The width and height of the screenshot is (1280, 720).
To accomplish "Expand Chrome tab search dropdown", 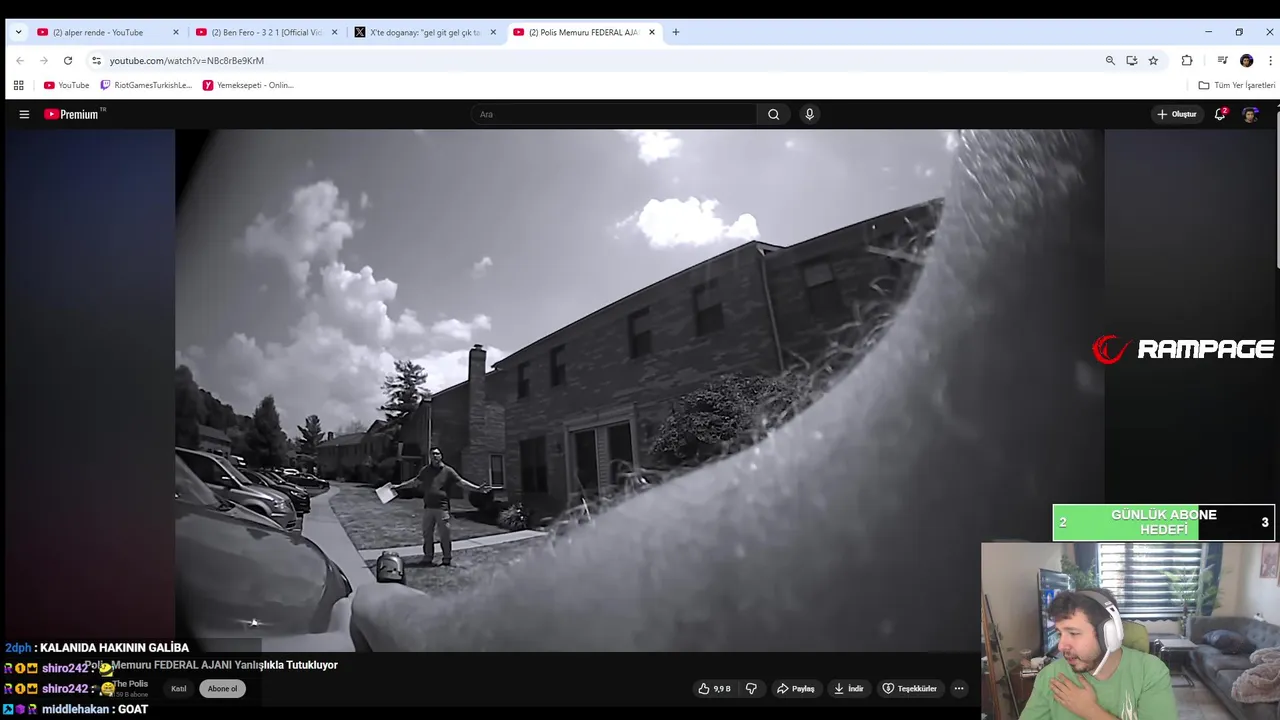I will click(x=18, y=32).
